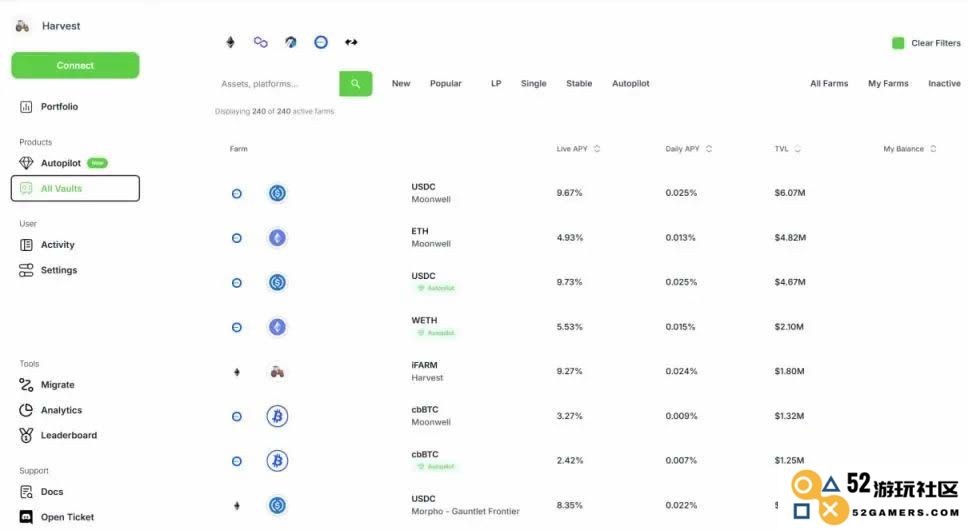Click the 0.015% Daily APY value
The height and width of the screenshot is (530, 968).
tap(680, 327)
